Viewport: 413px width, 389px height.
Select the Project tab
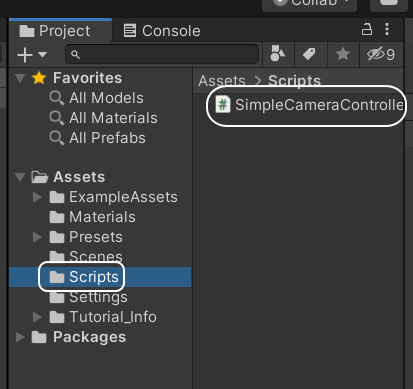(60, 31)
